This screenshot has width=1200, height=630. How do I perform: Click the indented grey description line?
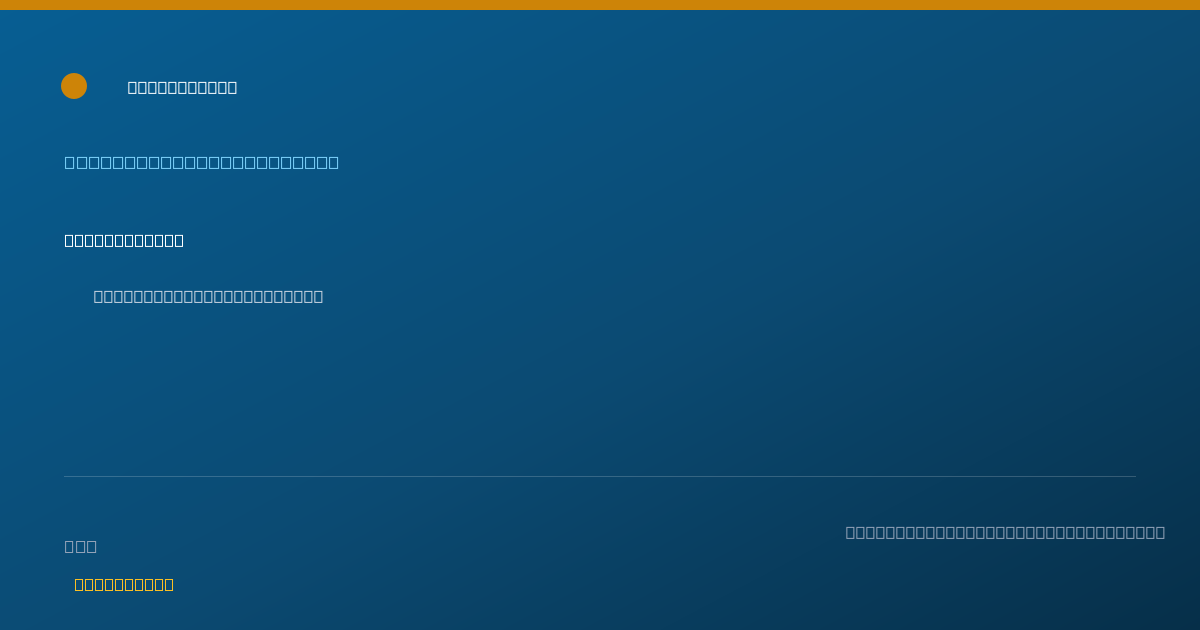tap(208, 296)
